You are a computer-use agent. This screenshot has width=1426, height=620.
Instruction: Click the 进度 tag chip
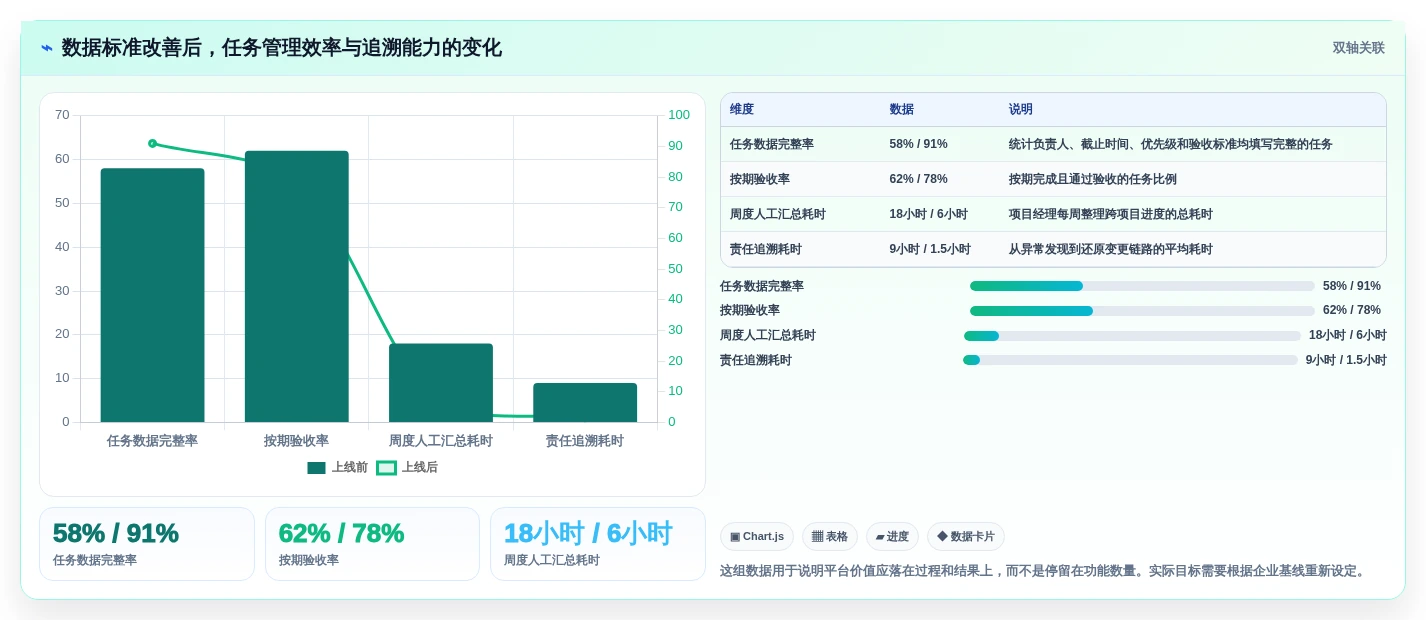(892, 537)
